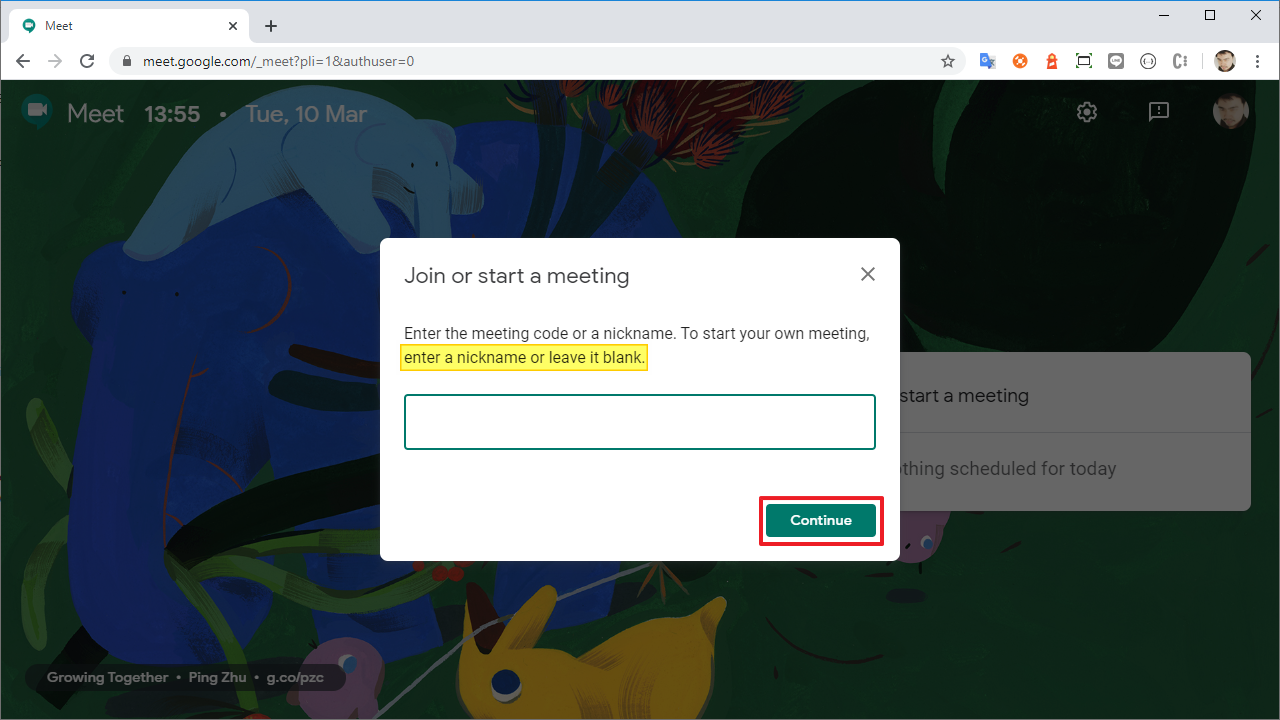Click the 'Tue, 10 Mar' date text
The height and width of the screenshot is (720, 1280).
pos(306,114)
